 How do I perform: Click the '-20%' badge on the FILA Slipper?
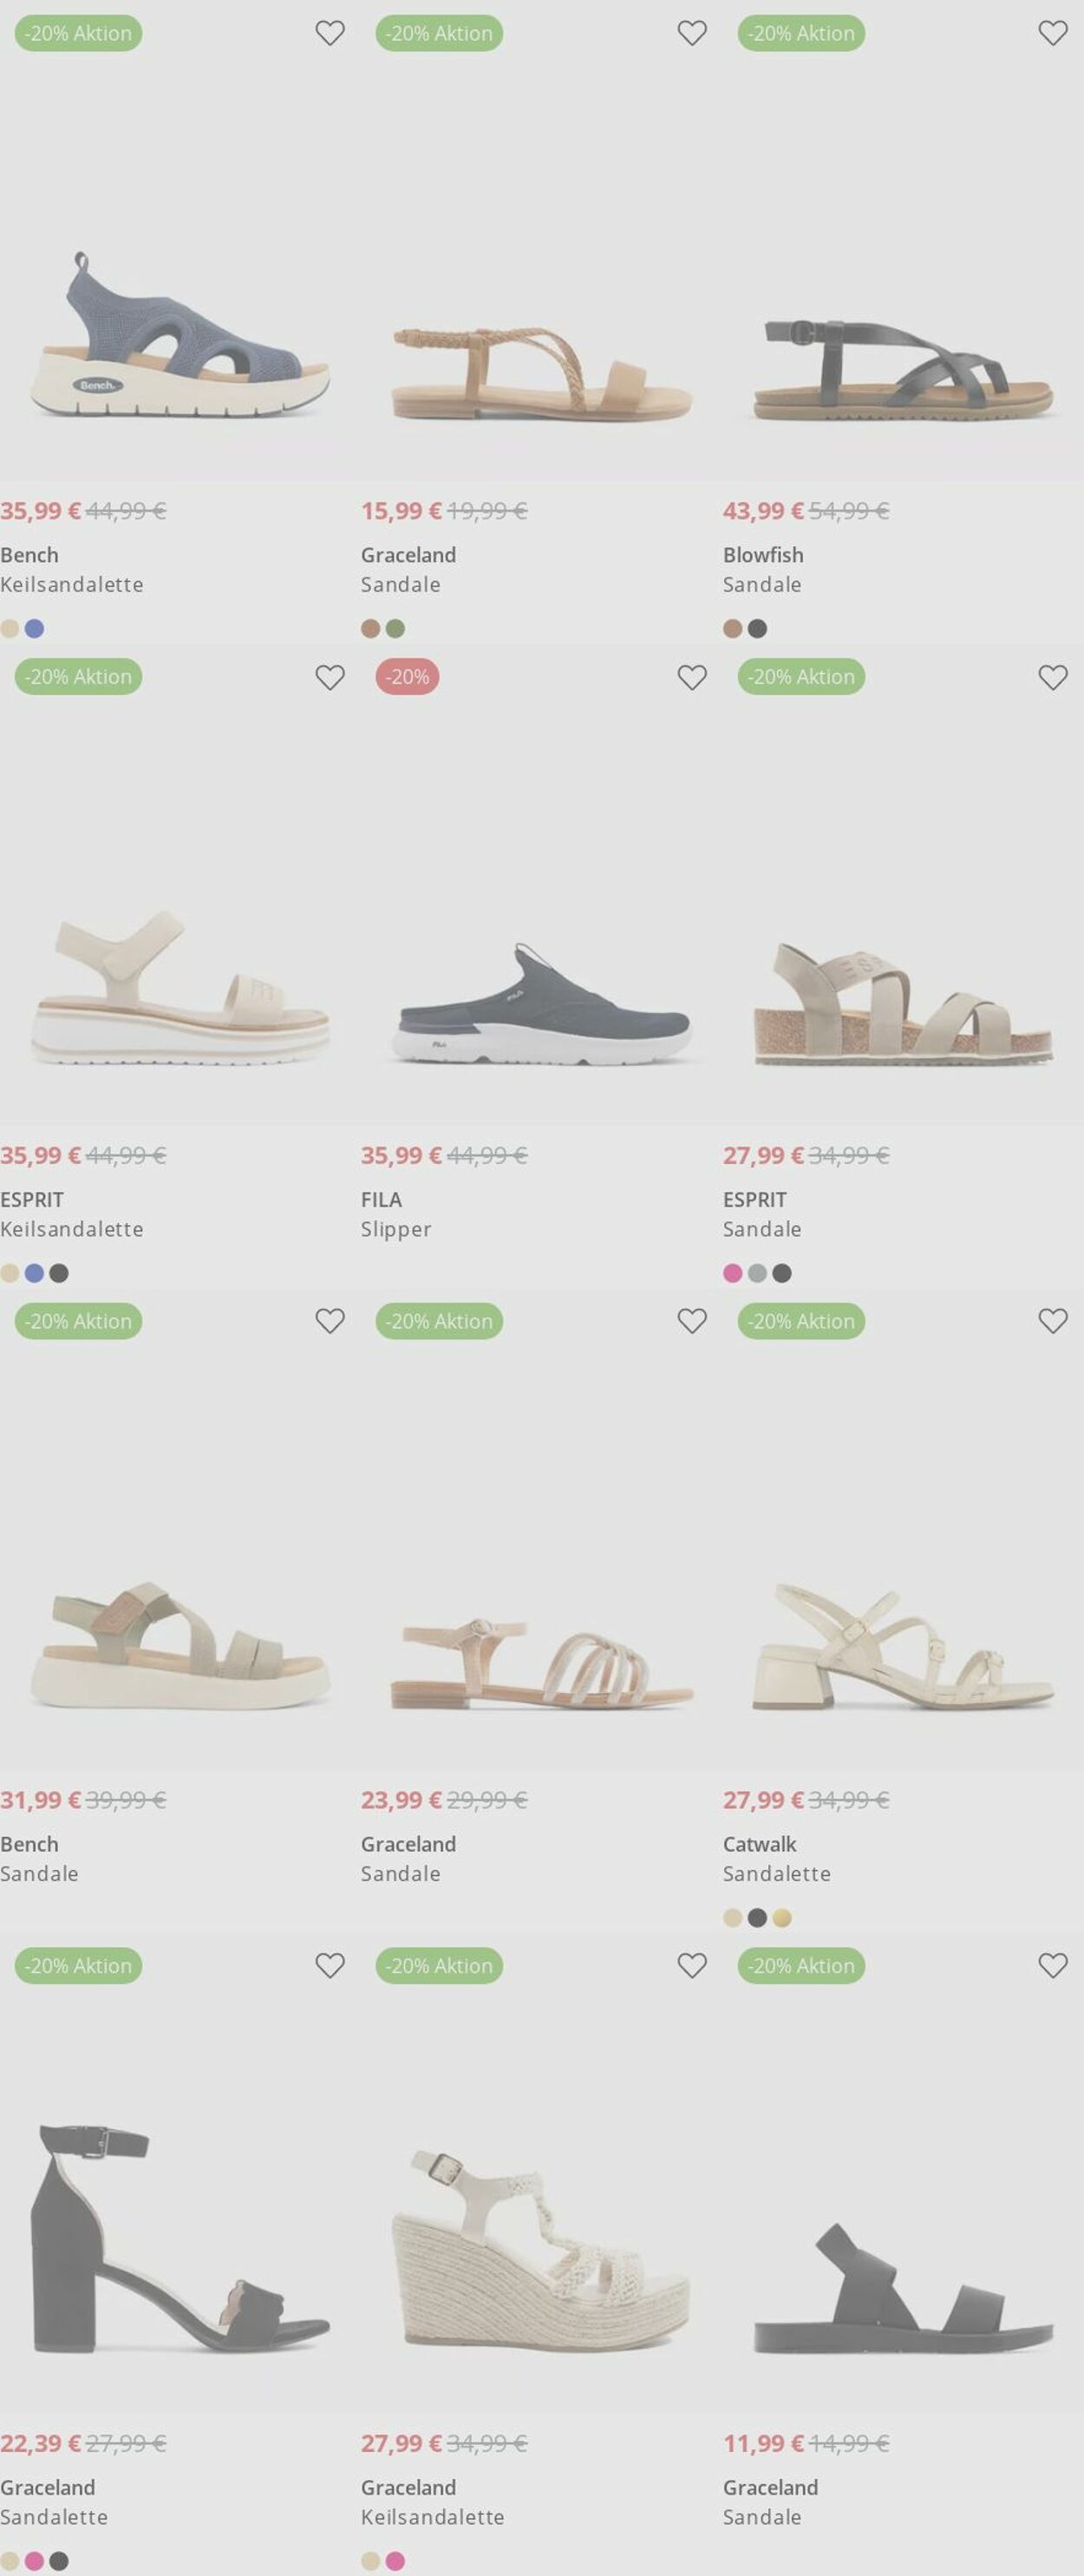coord(408,677)
